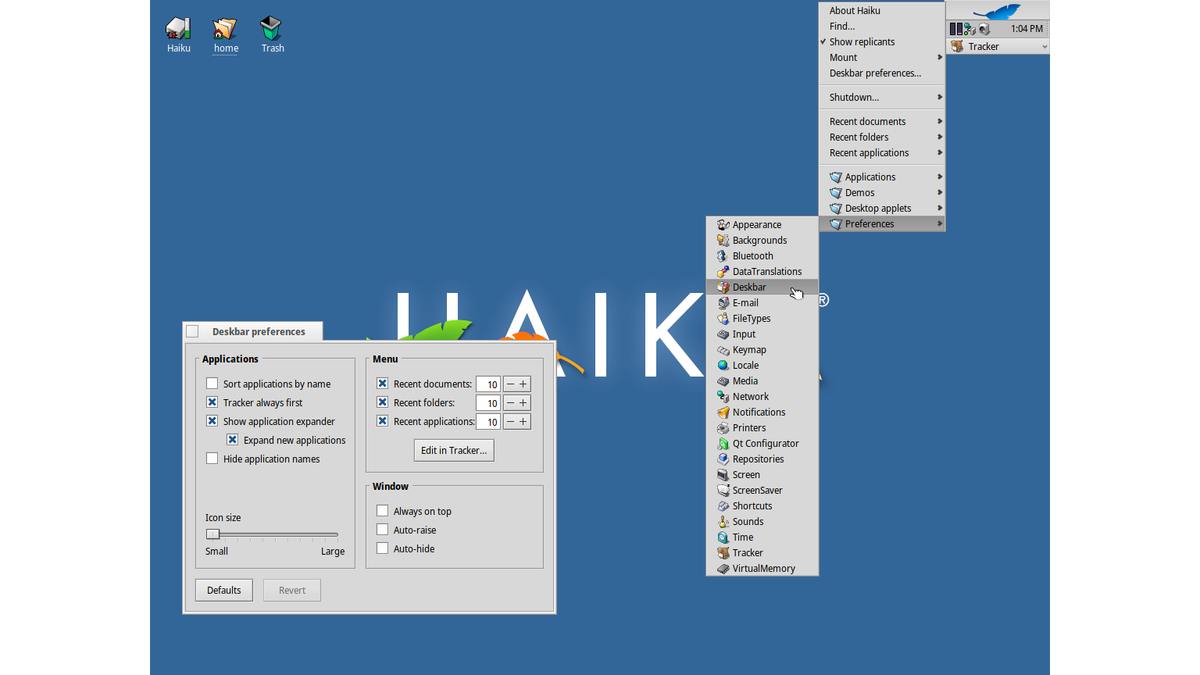Check the Always on top option
The height and width of the screenshot is (675, 1200).
(x=382, y=510)
